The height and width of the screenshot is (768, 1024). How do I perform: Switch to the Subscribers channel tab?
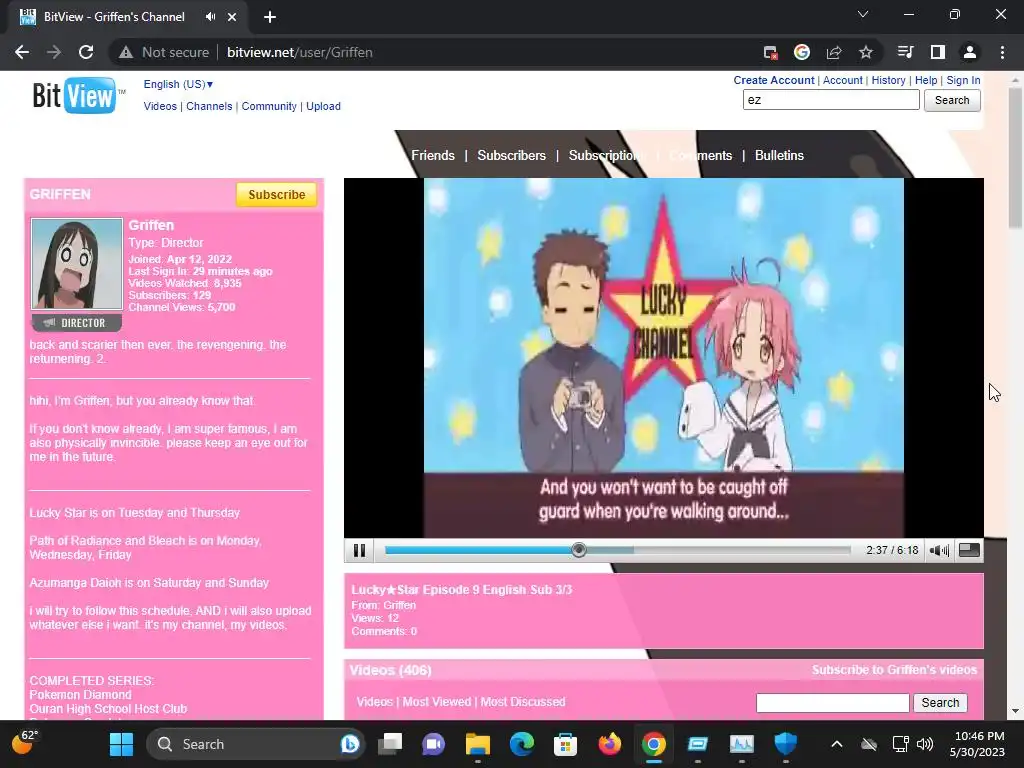point(511,155)
